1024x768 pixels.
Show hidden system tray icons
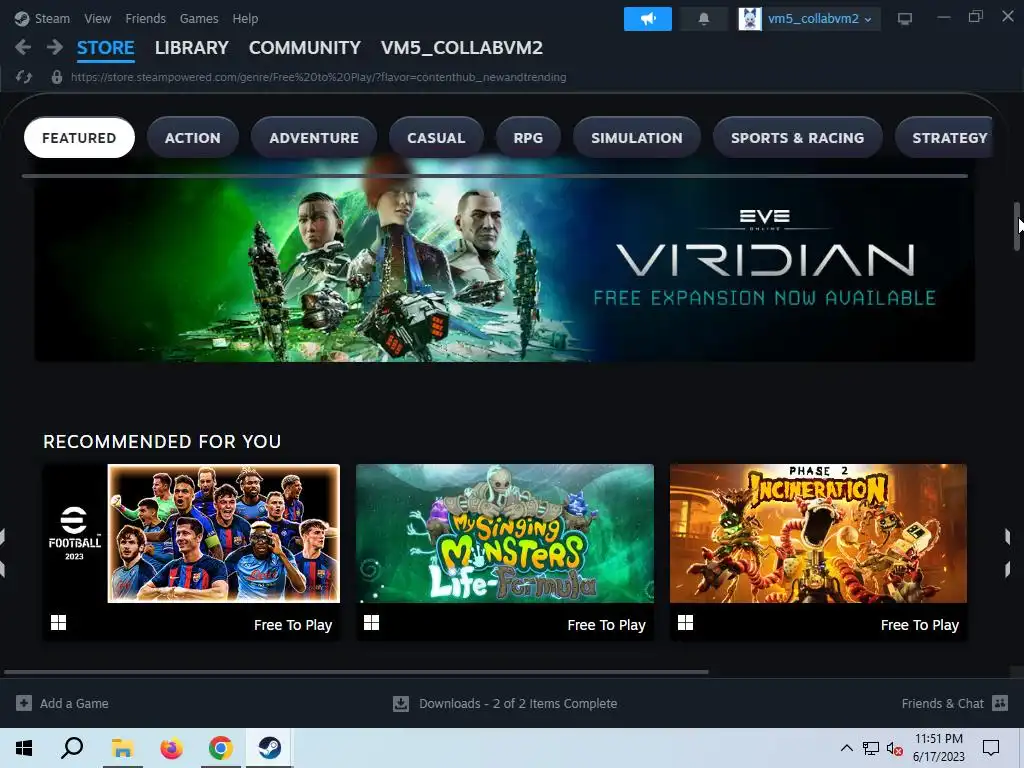click(846, 748)
